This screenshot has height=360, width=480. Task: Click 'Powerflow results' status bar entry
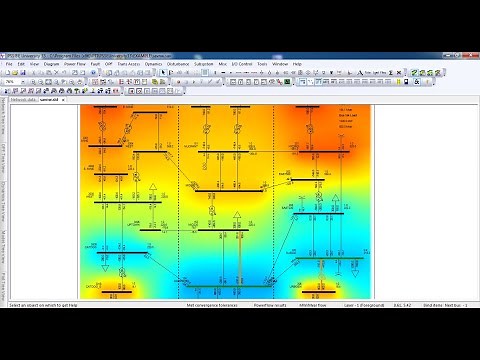click(x=270, y=305)
